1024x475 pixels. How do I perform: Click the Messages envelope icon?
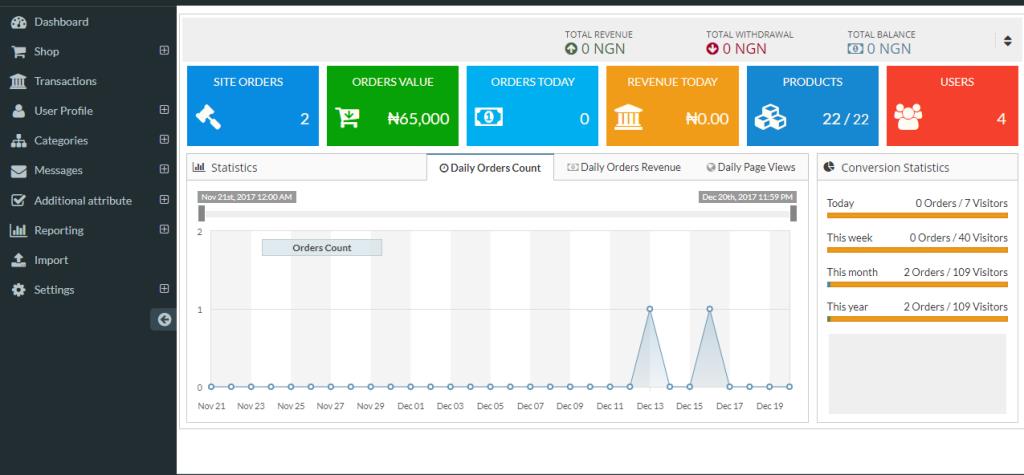pos(18,171)
